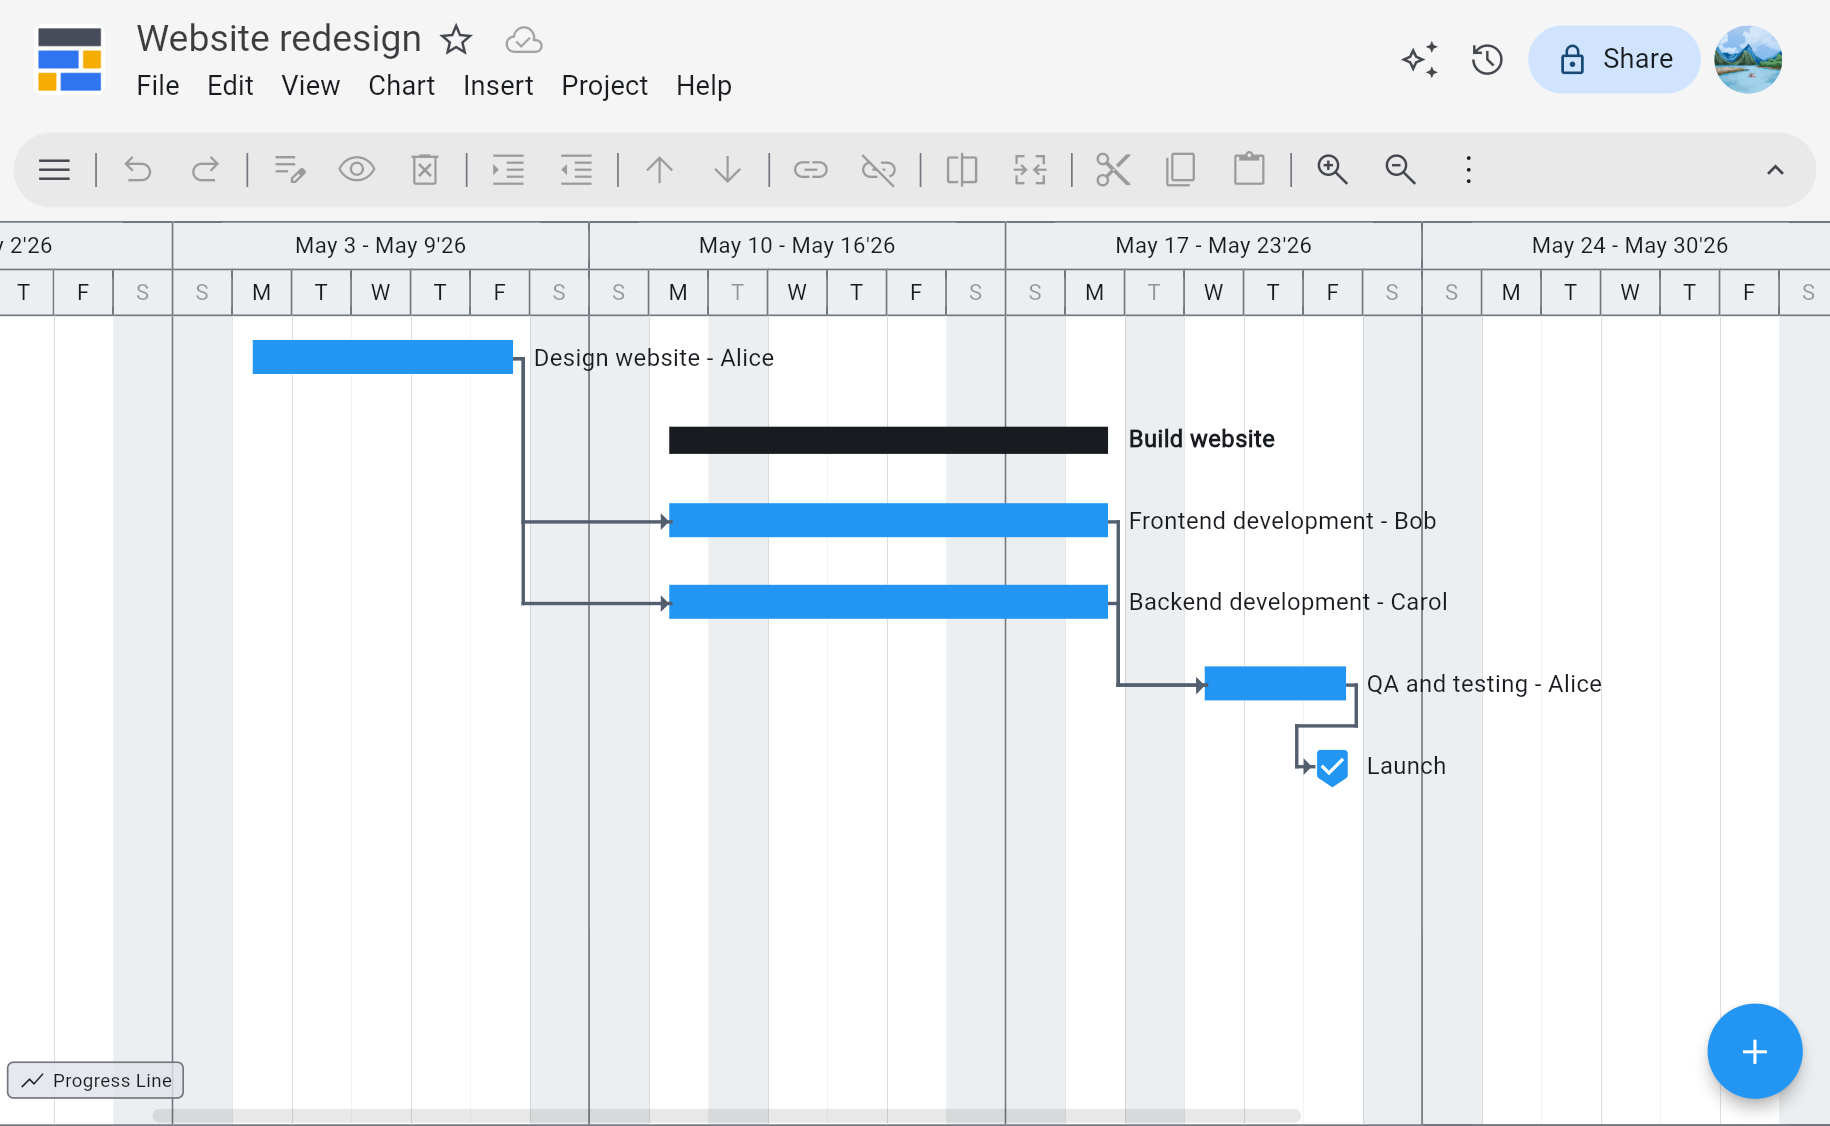Open the hamburger menu
Screen dimensions: 1830x1126
(x=54, y=169)
